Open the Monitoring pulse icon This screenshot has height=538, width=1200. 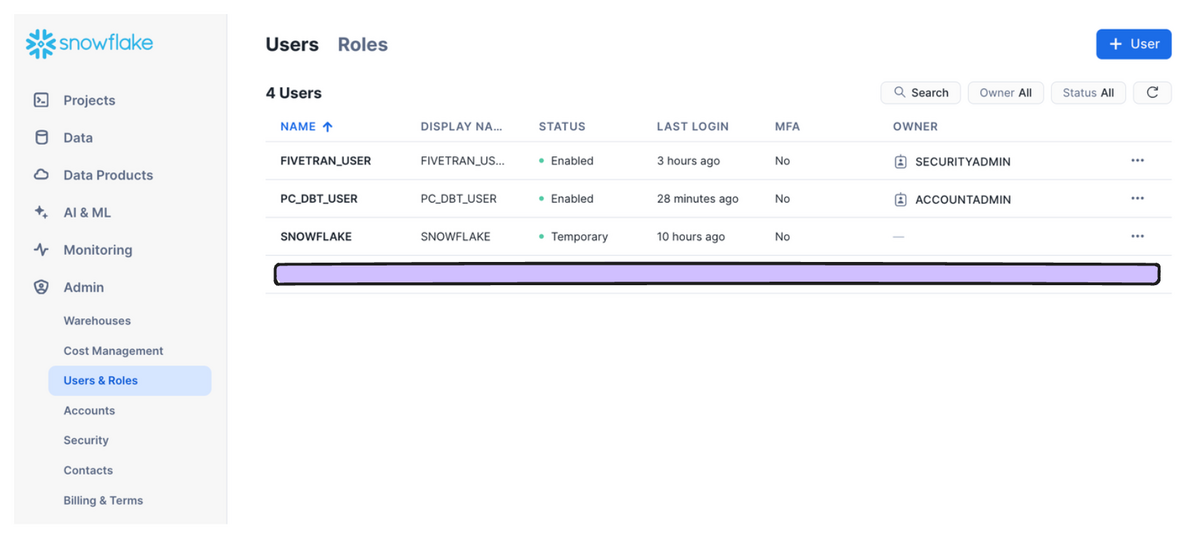[x=41, y=250]
